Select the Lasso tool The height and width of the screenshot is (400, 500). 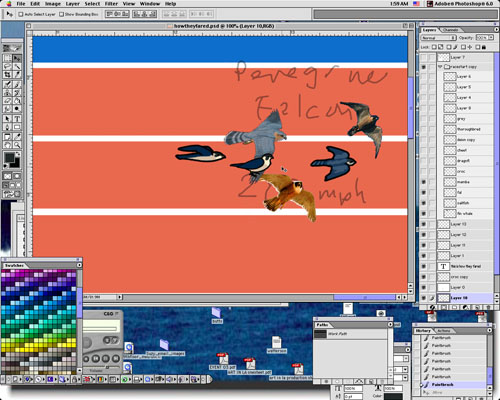point(7,66)
